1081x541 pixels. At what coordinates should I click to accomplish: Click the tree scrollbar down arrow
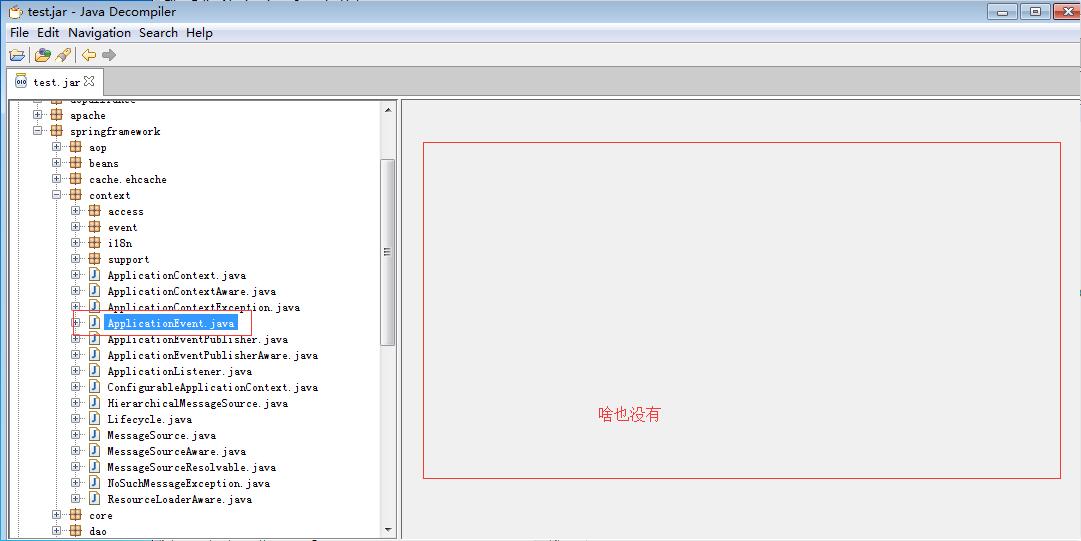pyautogui.click(x=387, y=530)
